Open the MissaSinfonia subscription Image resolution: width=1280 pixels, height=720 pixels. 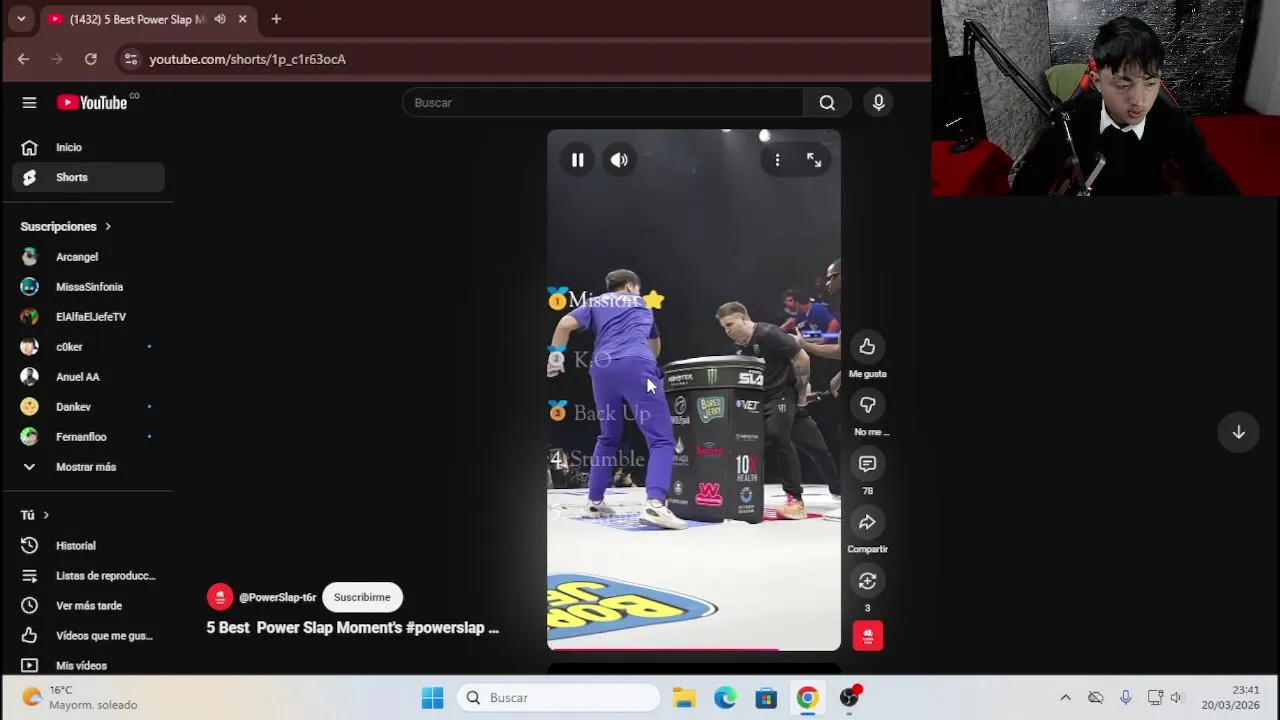(x=88, y=287)
